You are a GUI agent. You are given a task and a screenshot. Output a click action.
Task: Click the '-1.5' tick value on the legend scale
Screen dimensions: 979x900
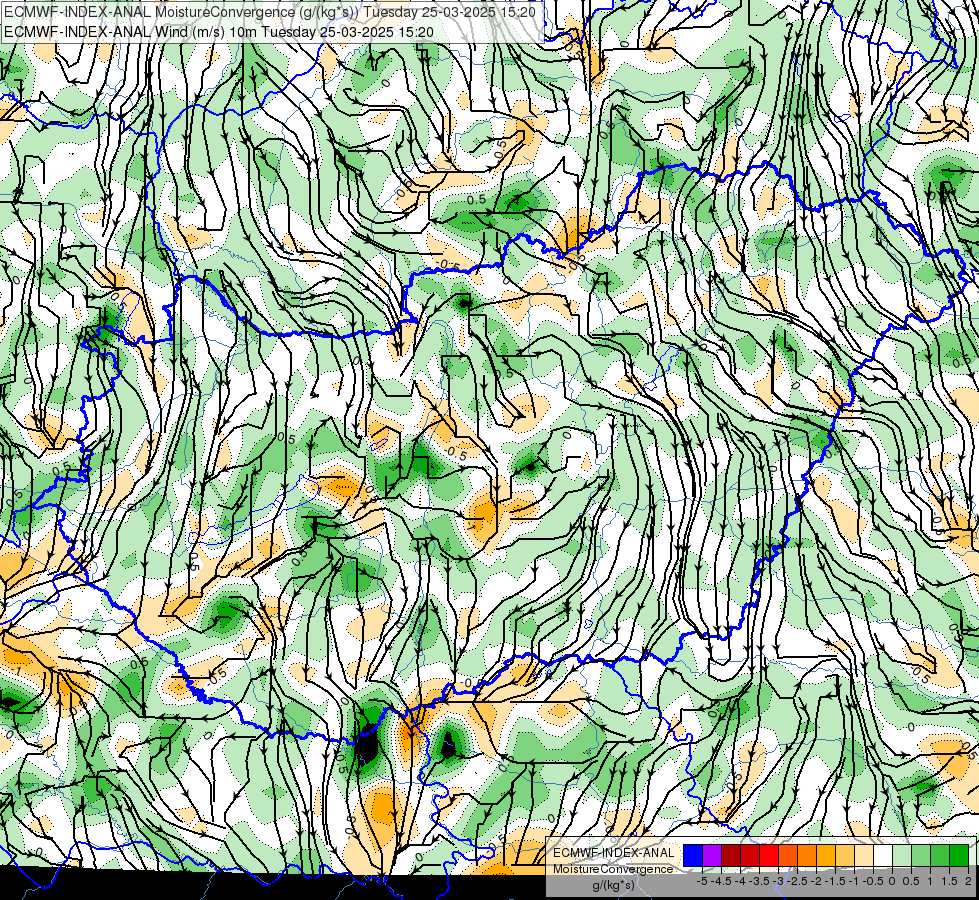pyautogui.click(x=835, y=881)
